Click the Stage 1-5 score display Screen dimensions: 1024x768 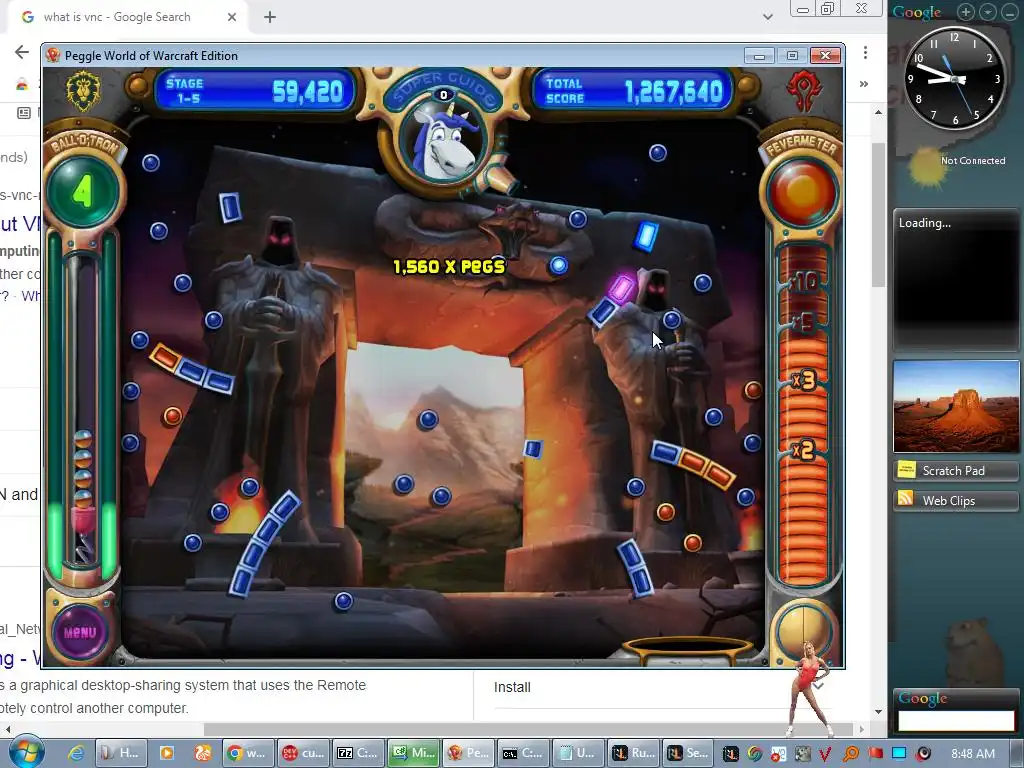click(x=255, y=91)
